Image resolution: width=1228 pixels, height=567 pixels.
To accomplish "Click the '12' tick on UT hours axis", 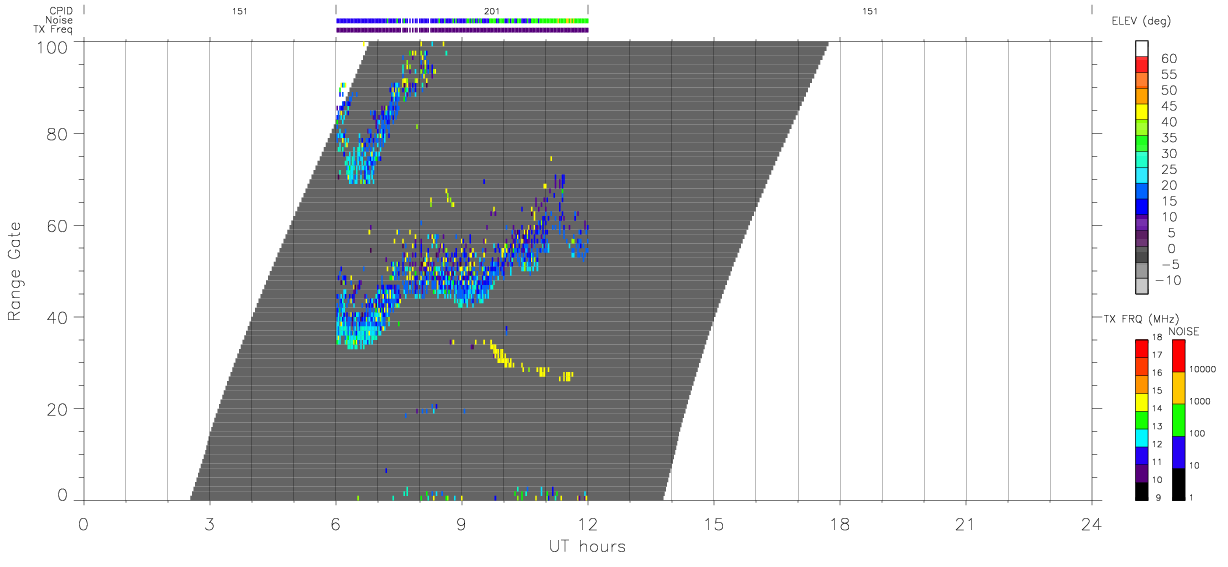I will 588,524.
